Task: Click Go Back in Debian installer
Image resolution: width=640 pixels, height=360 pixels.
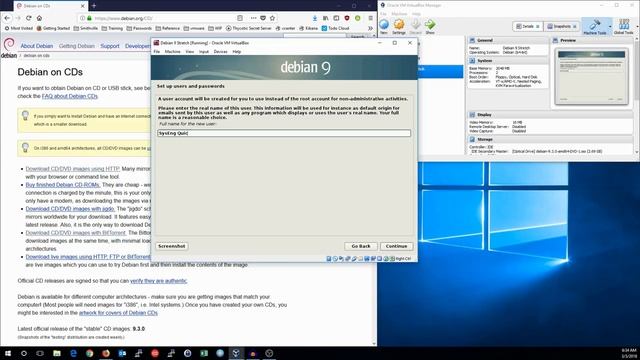Action: [361, 246]
